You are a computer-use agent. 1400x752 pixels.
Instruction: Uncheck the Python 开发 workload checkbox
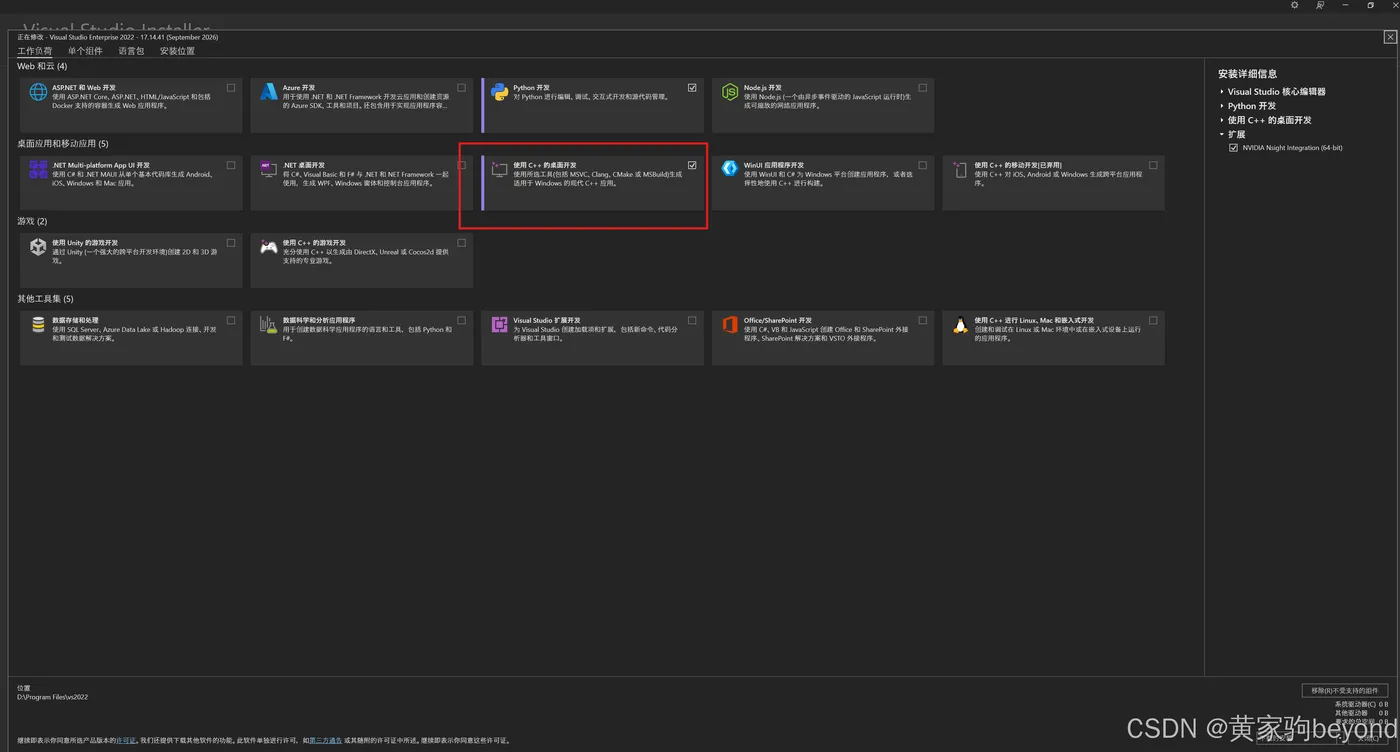(692, 88)
